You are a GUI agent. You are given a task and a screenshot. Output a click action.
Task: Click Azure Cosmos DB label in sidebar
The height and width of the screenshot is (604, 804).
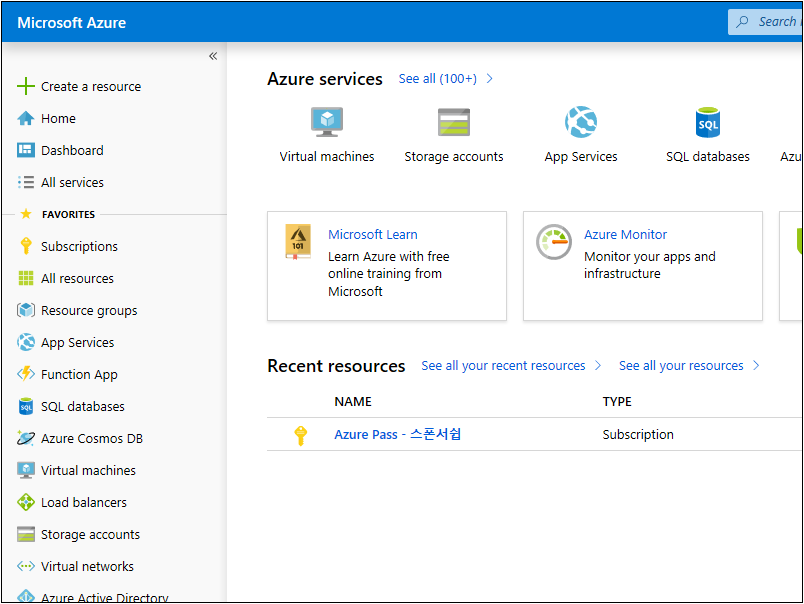point(92,438)
